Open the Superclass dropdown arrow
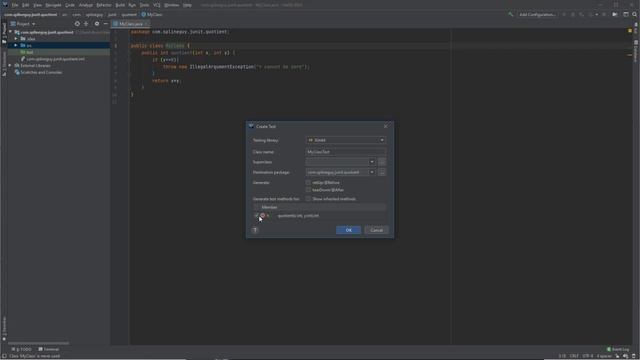Screen dimensions: 640x360 372,162
